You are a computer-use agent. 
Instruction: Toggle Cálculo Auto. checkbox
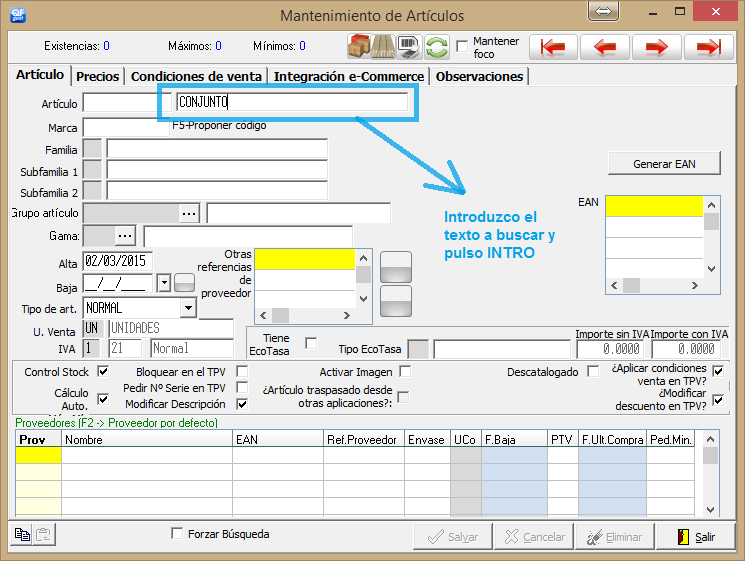[x=103, y=399]
